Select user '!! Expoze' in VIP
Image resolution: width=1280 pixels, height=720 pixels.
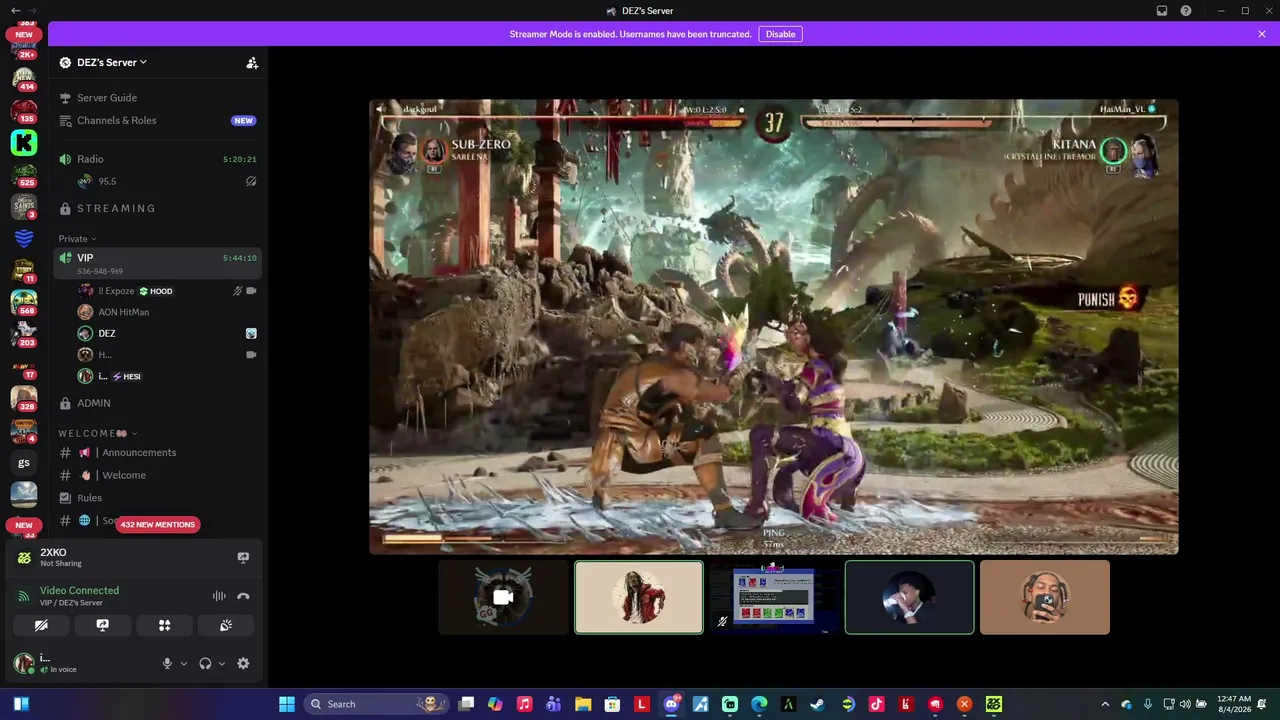pyautogui.click(x=167, y=291)
